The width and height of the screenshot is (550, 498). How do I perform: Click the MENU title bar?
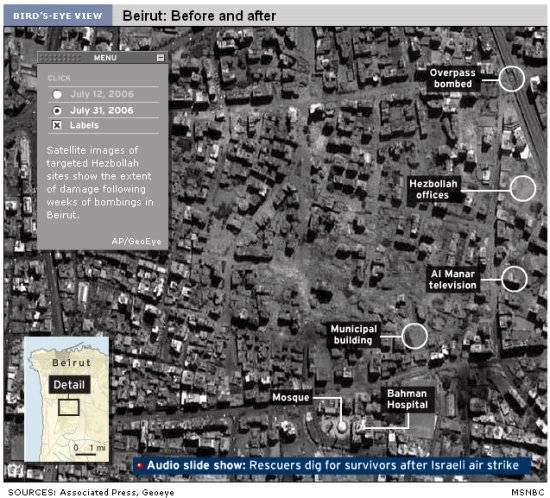tap(102, 58)
